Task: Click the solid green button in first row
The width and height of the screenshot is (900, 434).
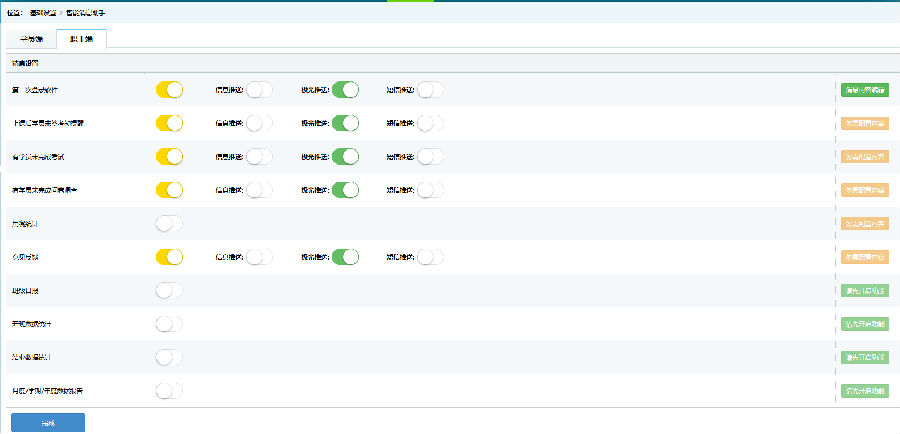Action: pos(864,90)
